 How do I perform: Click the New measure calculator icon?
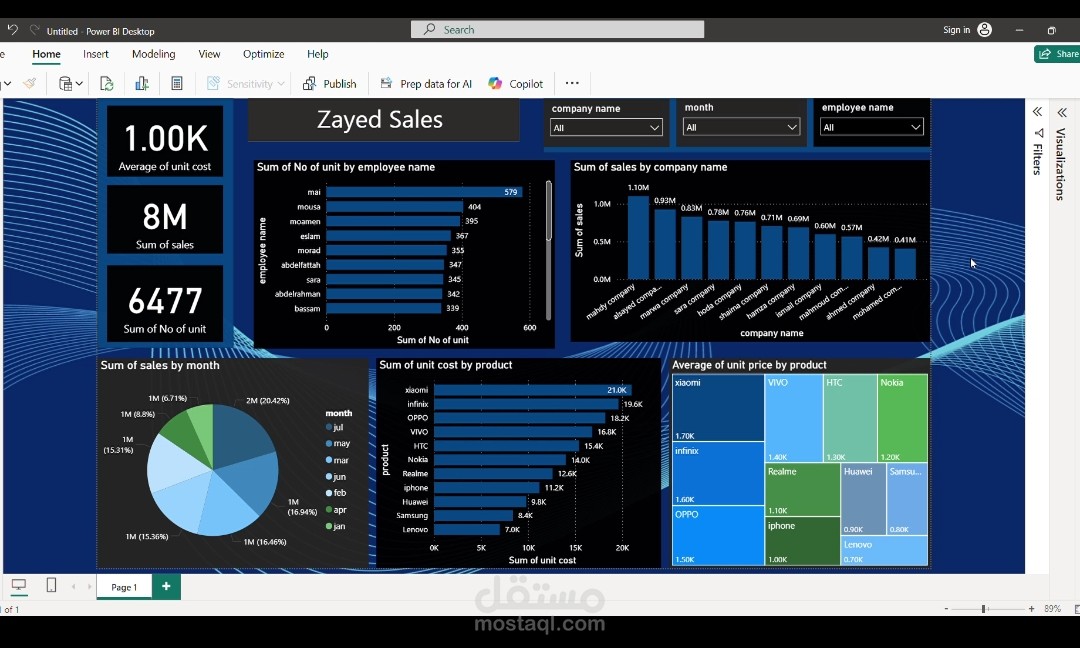pyautogui.click(x=177, y=83)
